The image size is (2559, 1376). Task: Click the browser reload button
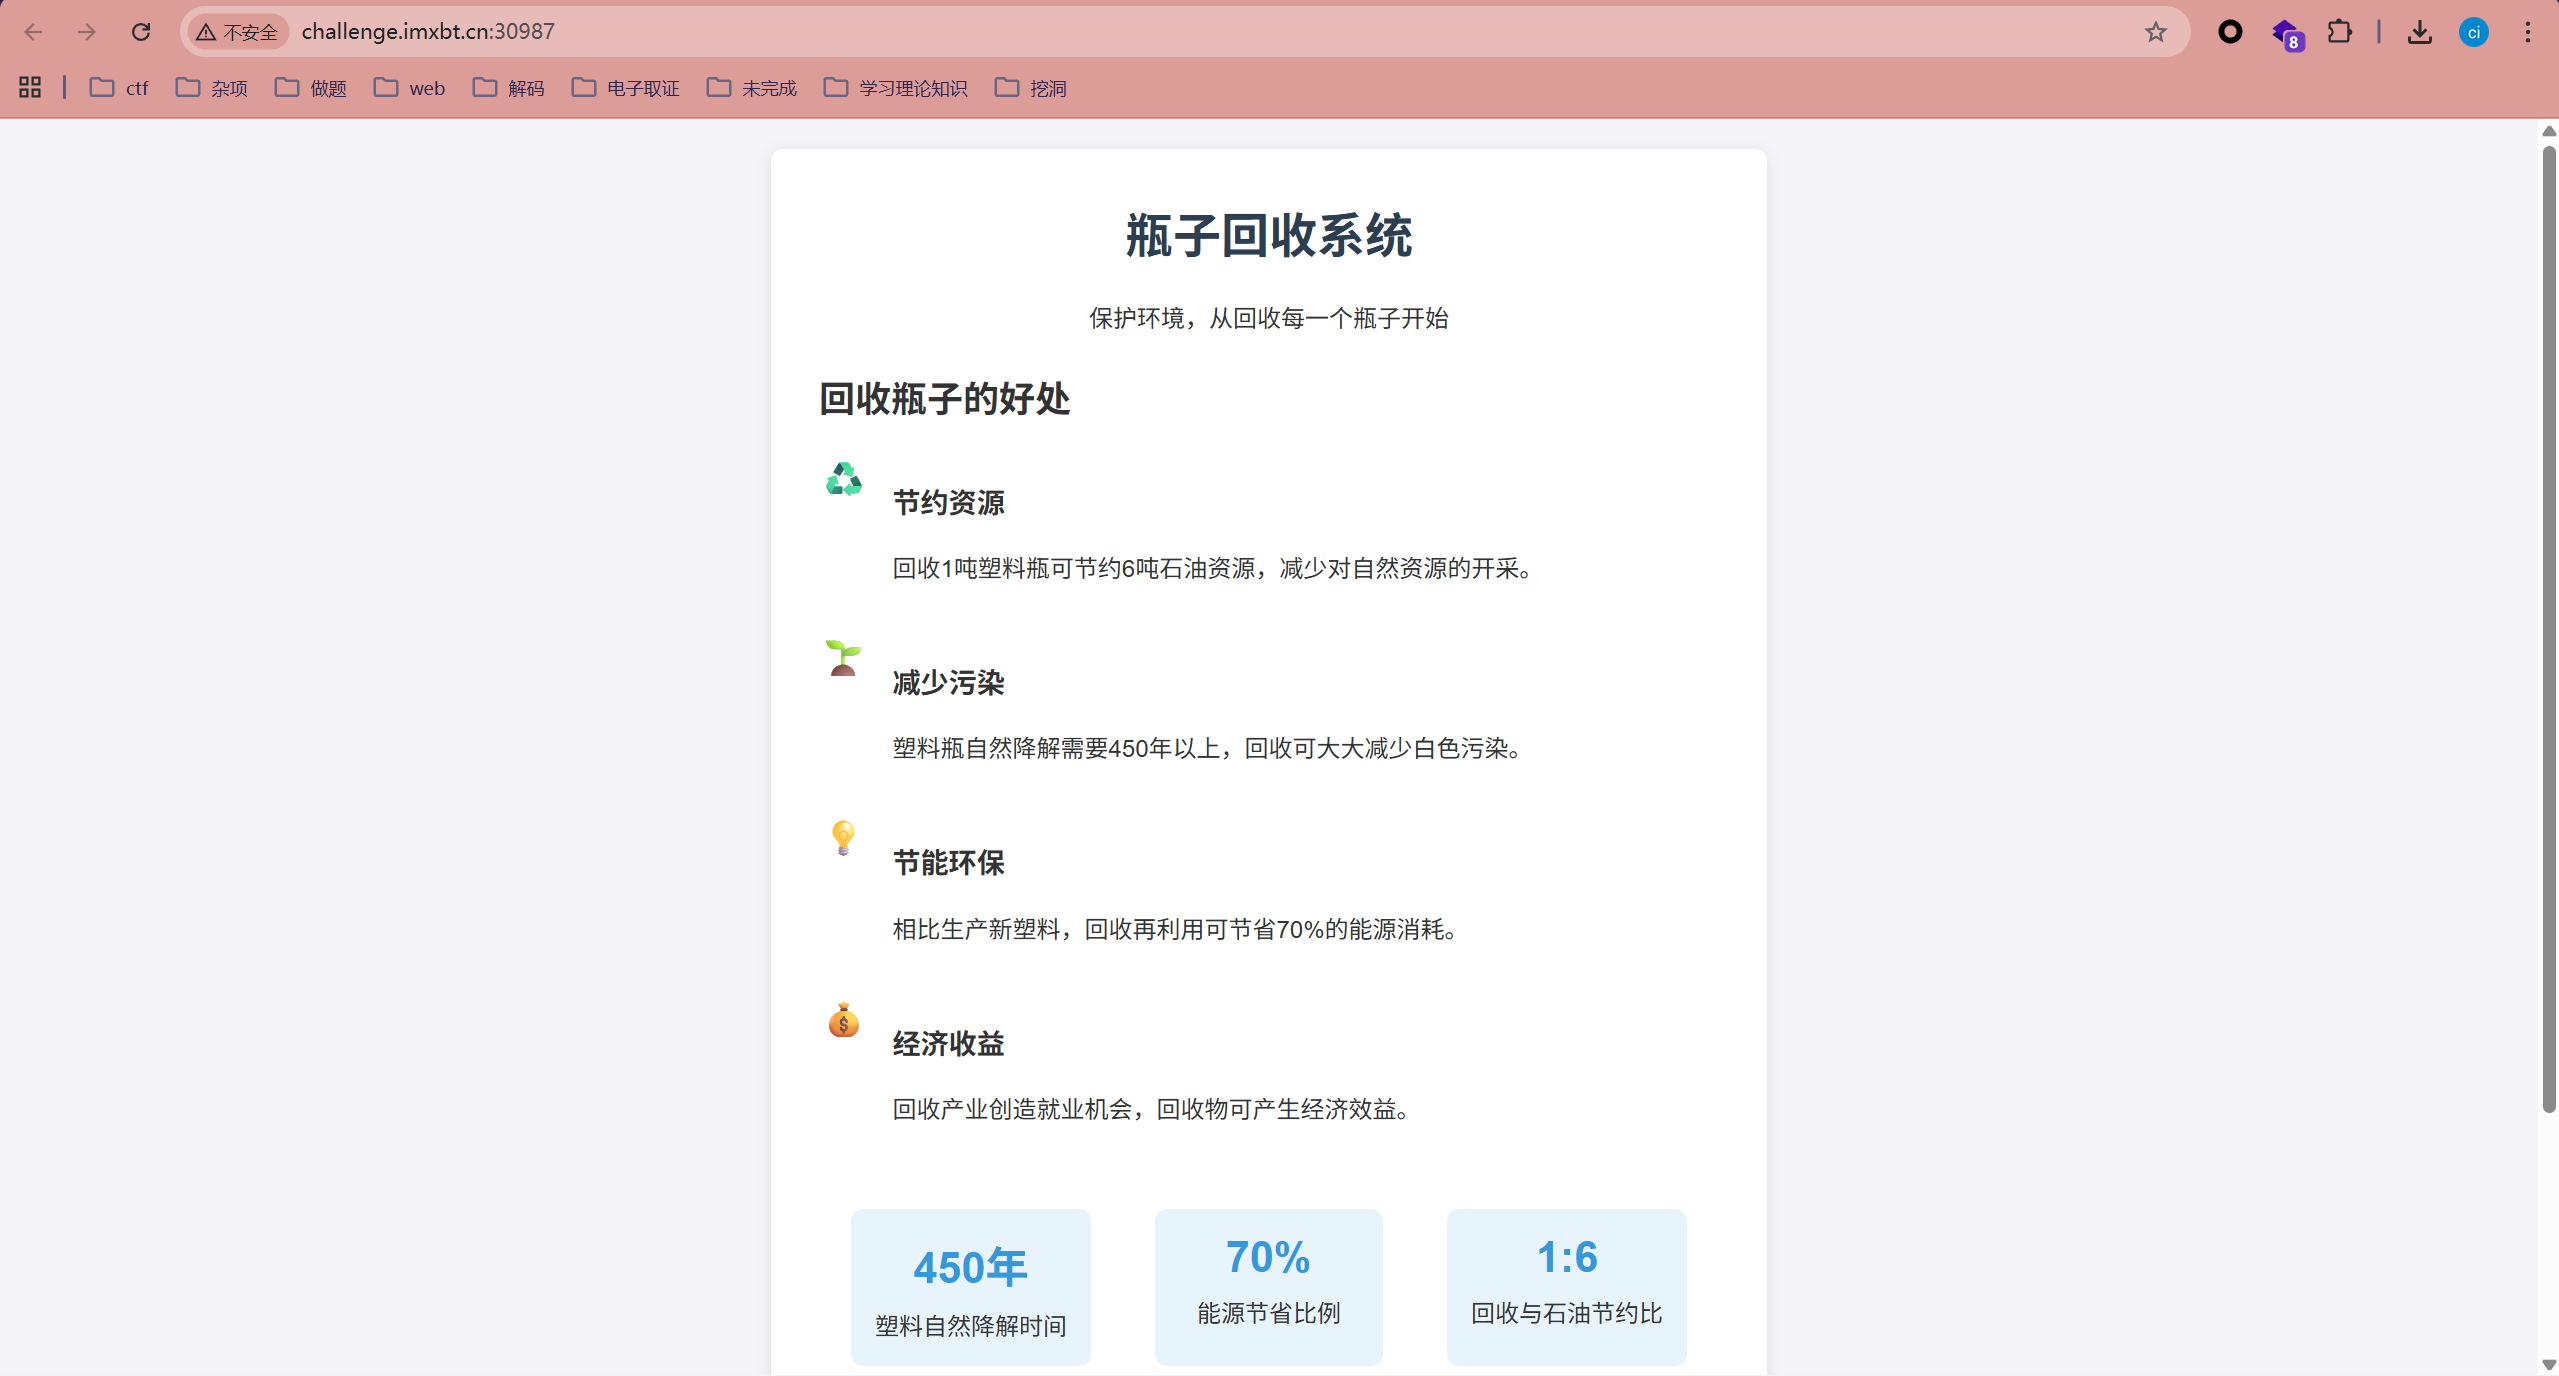click(141, 32)
